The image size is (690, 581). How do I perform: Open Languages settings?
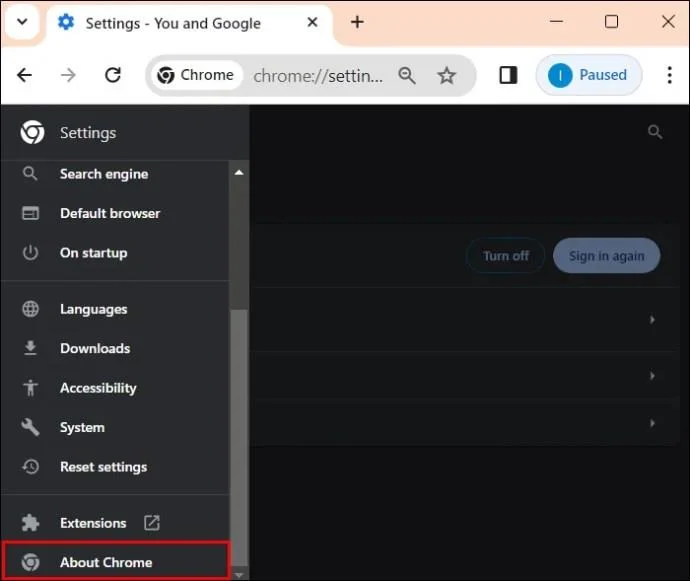[114, 309]
